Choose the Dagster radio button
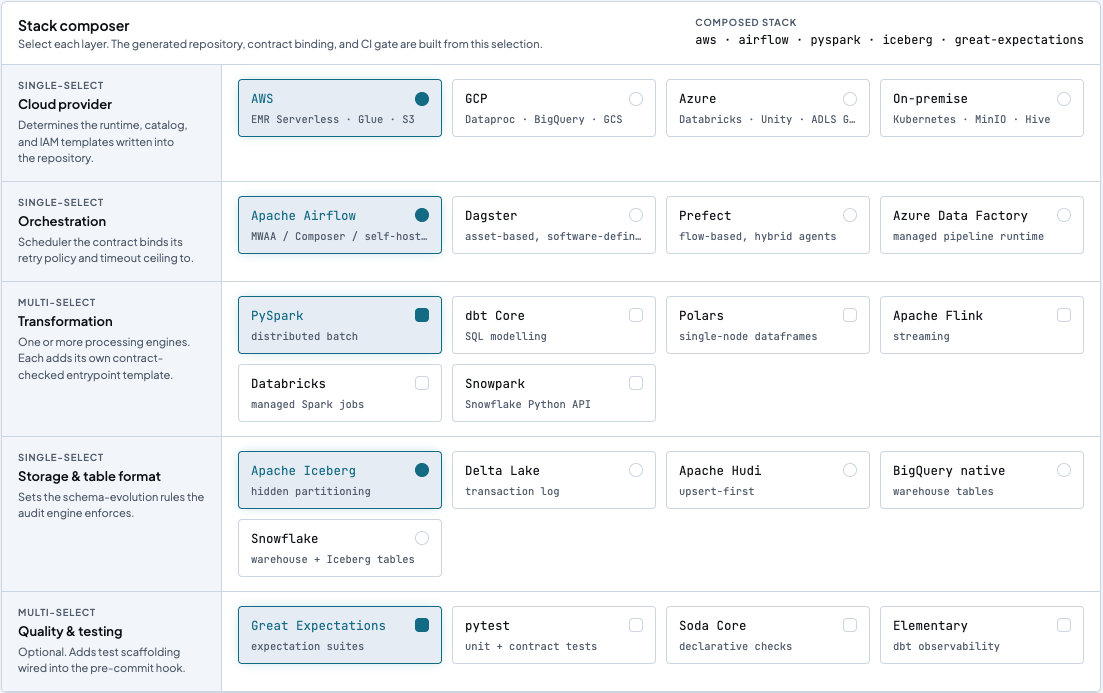Image resolution: width=1103 pixels, height=693 pixels. click(636, 215)
